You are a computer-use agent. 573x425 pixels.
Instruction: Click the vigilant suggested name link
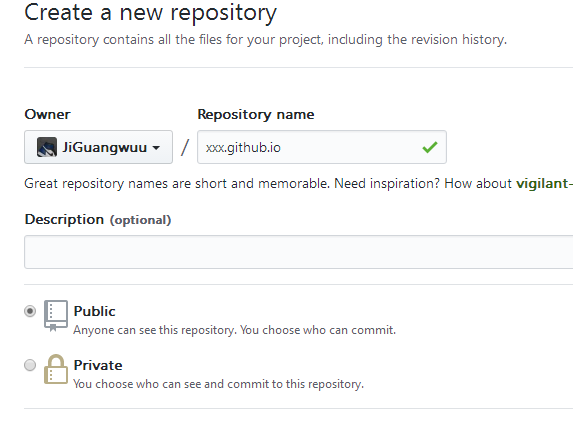[x=544, y=183]
